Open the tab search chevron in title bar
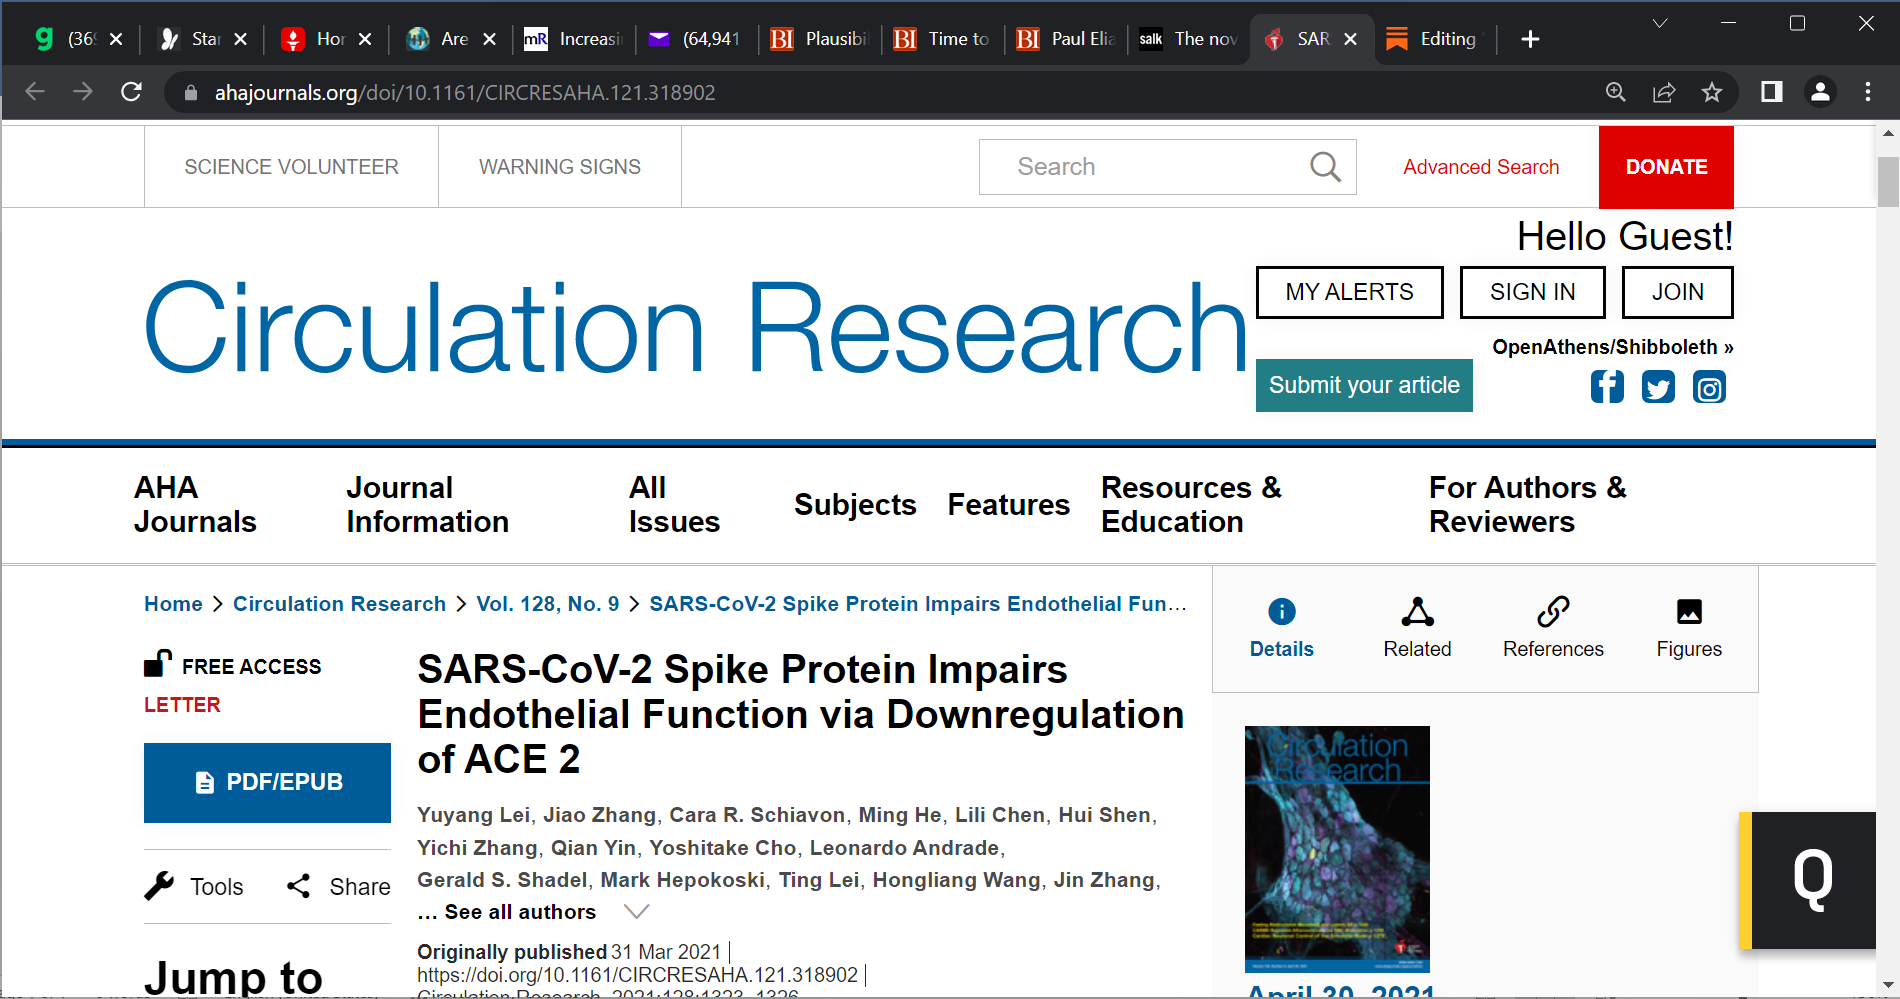Screen dimensions: 1900x999 1660,23
